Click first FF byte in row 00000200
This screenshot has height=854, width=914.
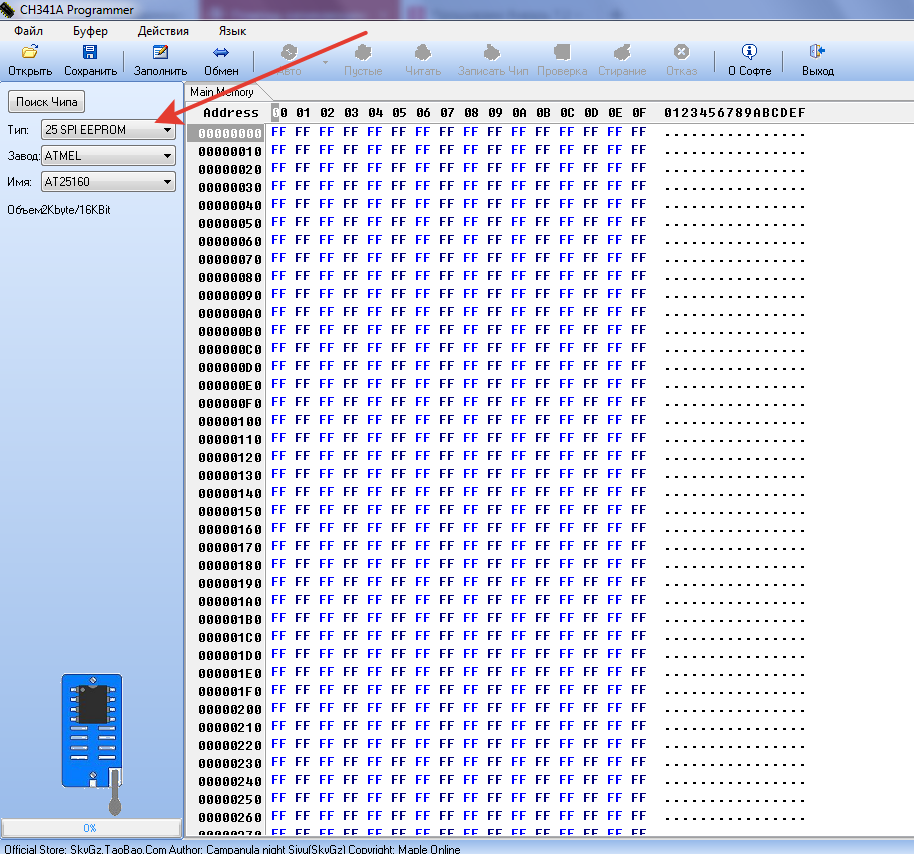coord(279,708)
